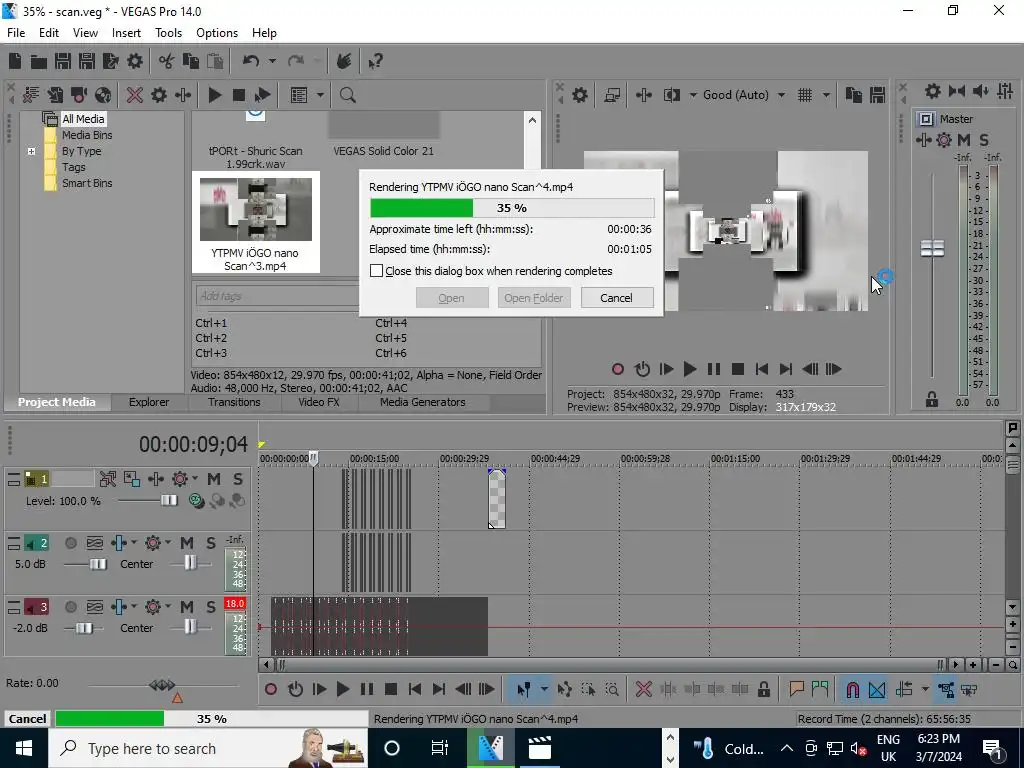Click the Undo arrow icon
Image resolution: width=1024 pixels, height=768 pixels.
[x=251, y=61]
